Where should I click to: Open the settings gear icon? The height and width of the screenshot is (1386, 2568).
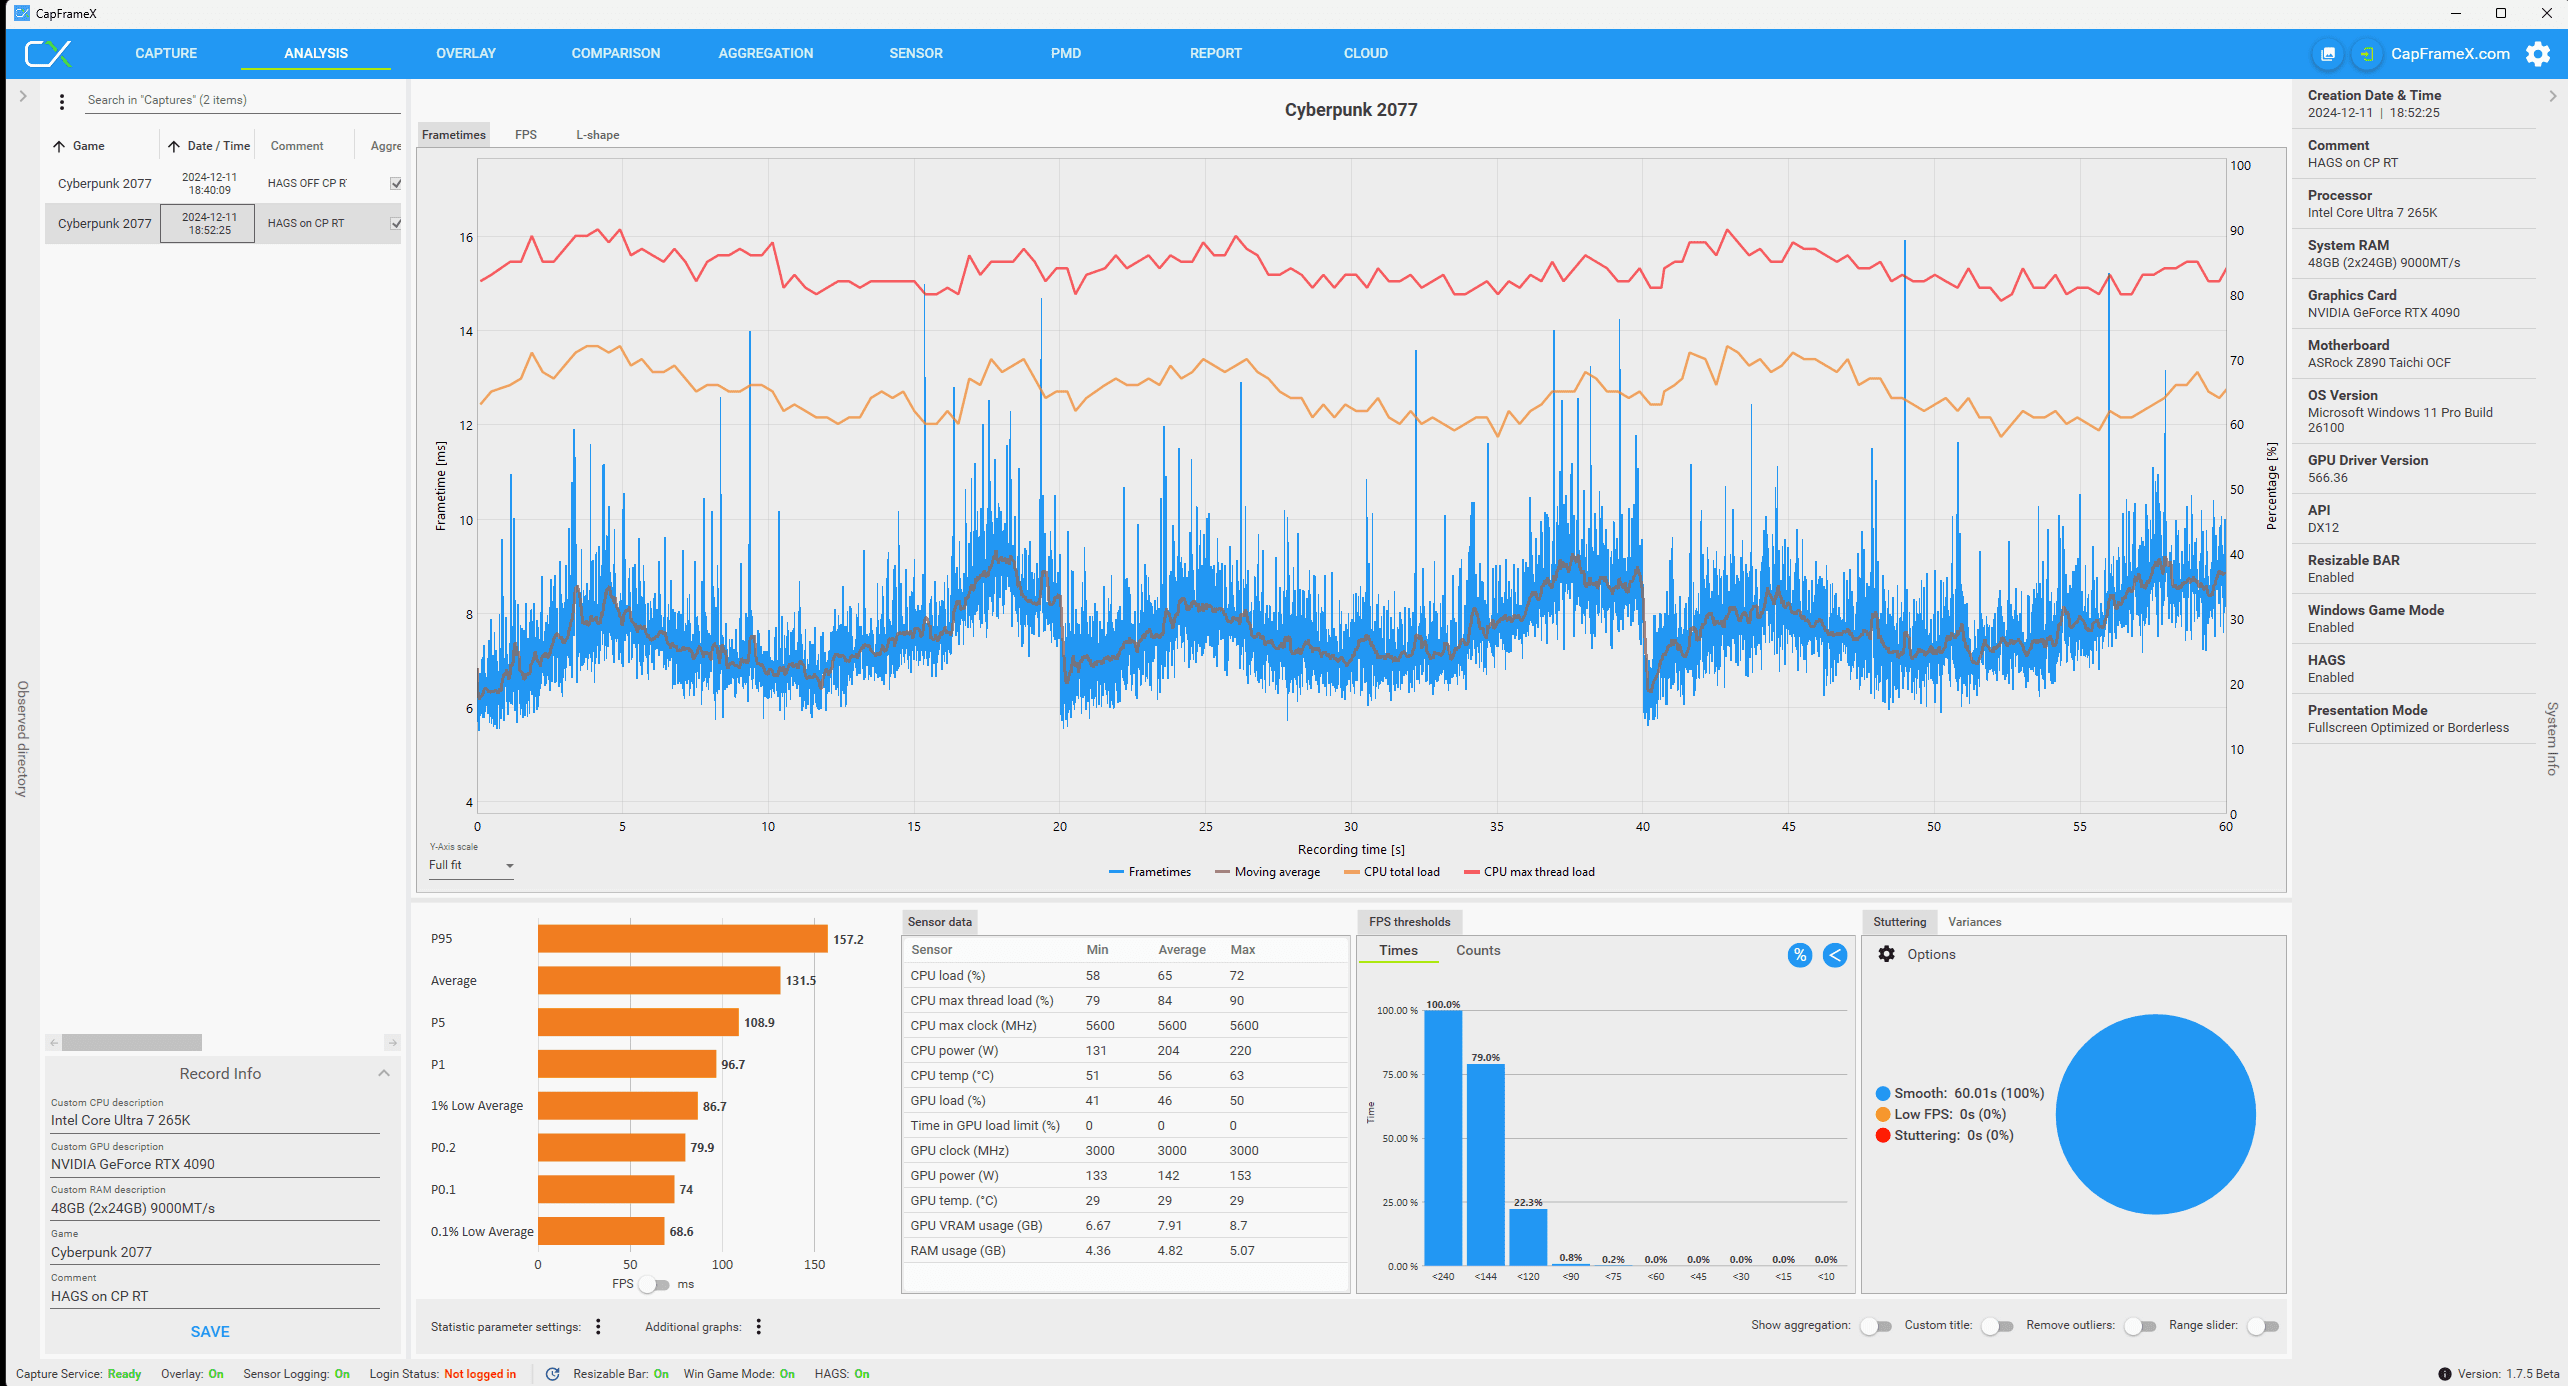point(2538,54)
